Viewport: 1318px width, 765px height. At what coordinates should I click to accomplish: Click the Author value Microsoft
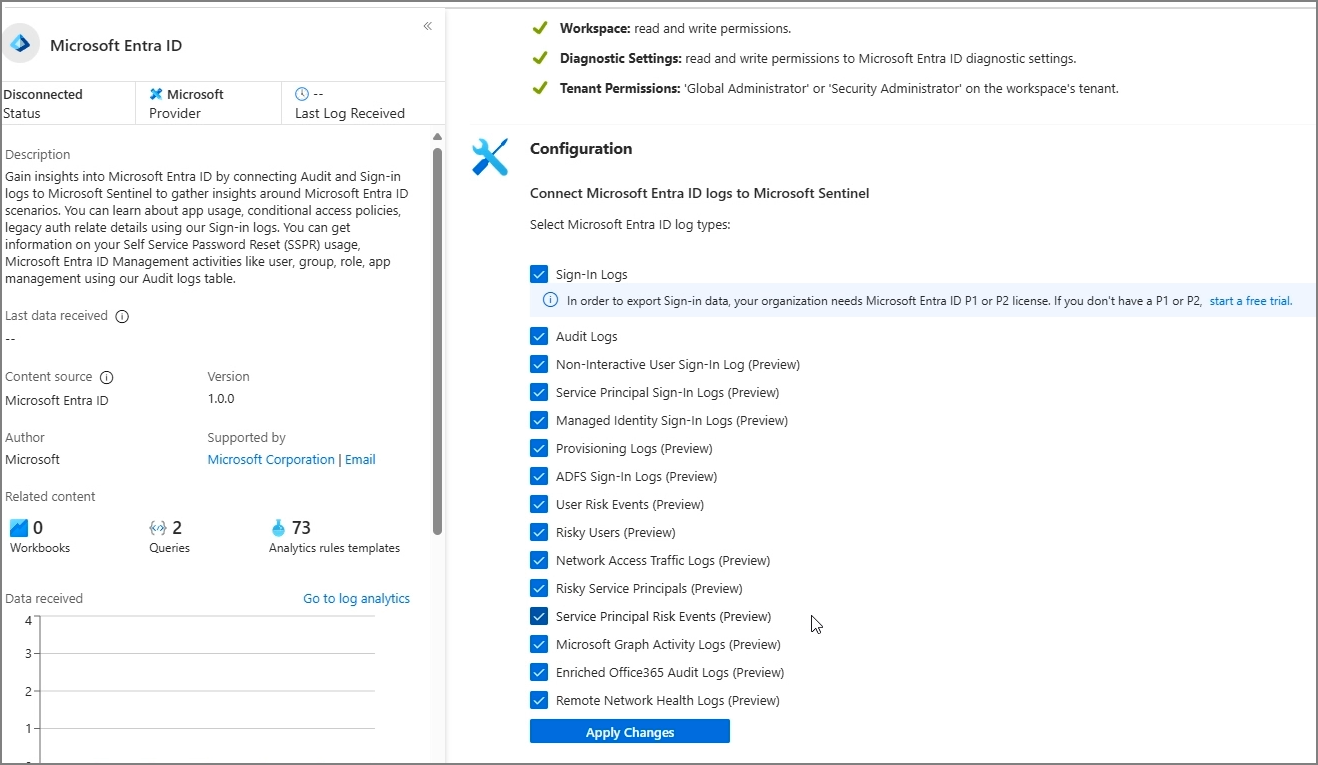coord(32,459)
